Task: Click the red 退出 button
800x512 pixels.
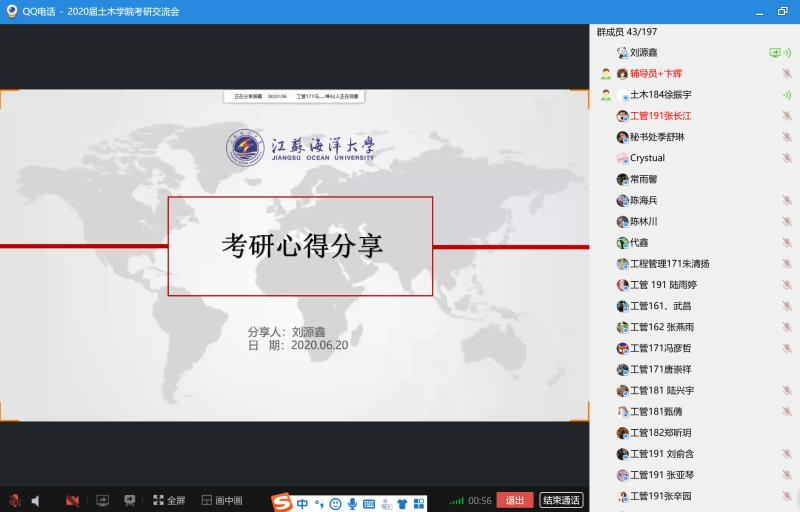Action: [x=514, y=500]
